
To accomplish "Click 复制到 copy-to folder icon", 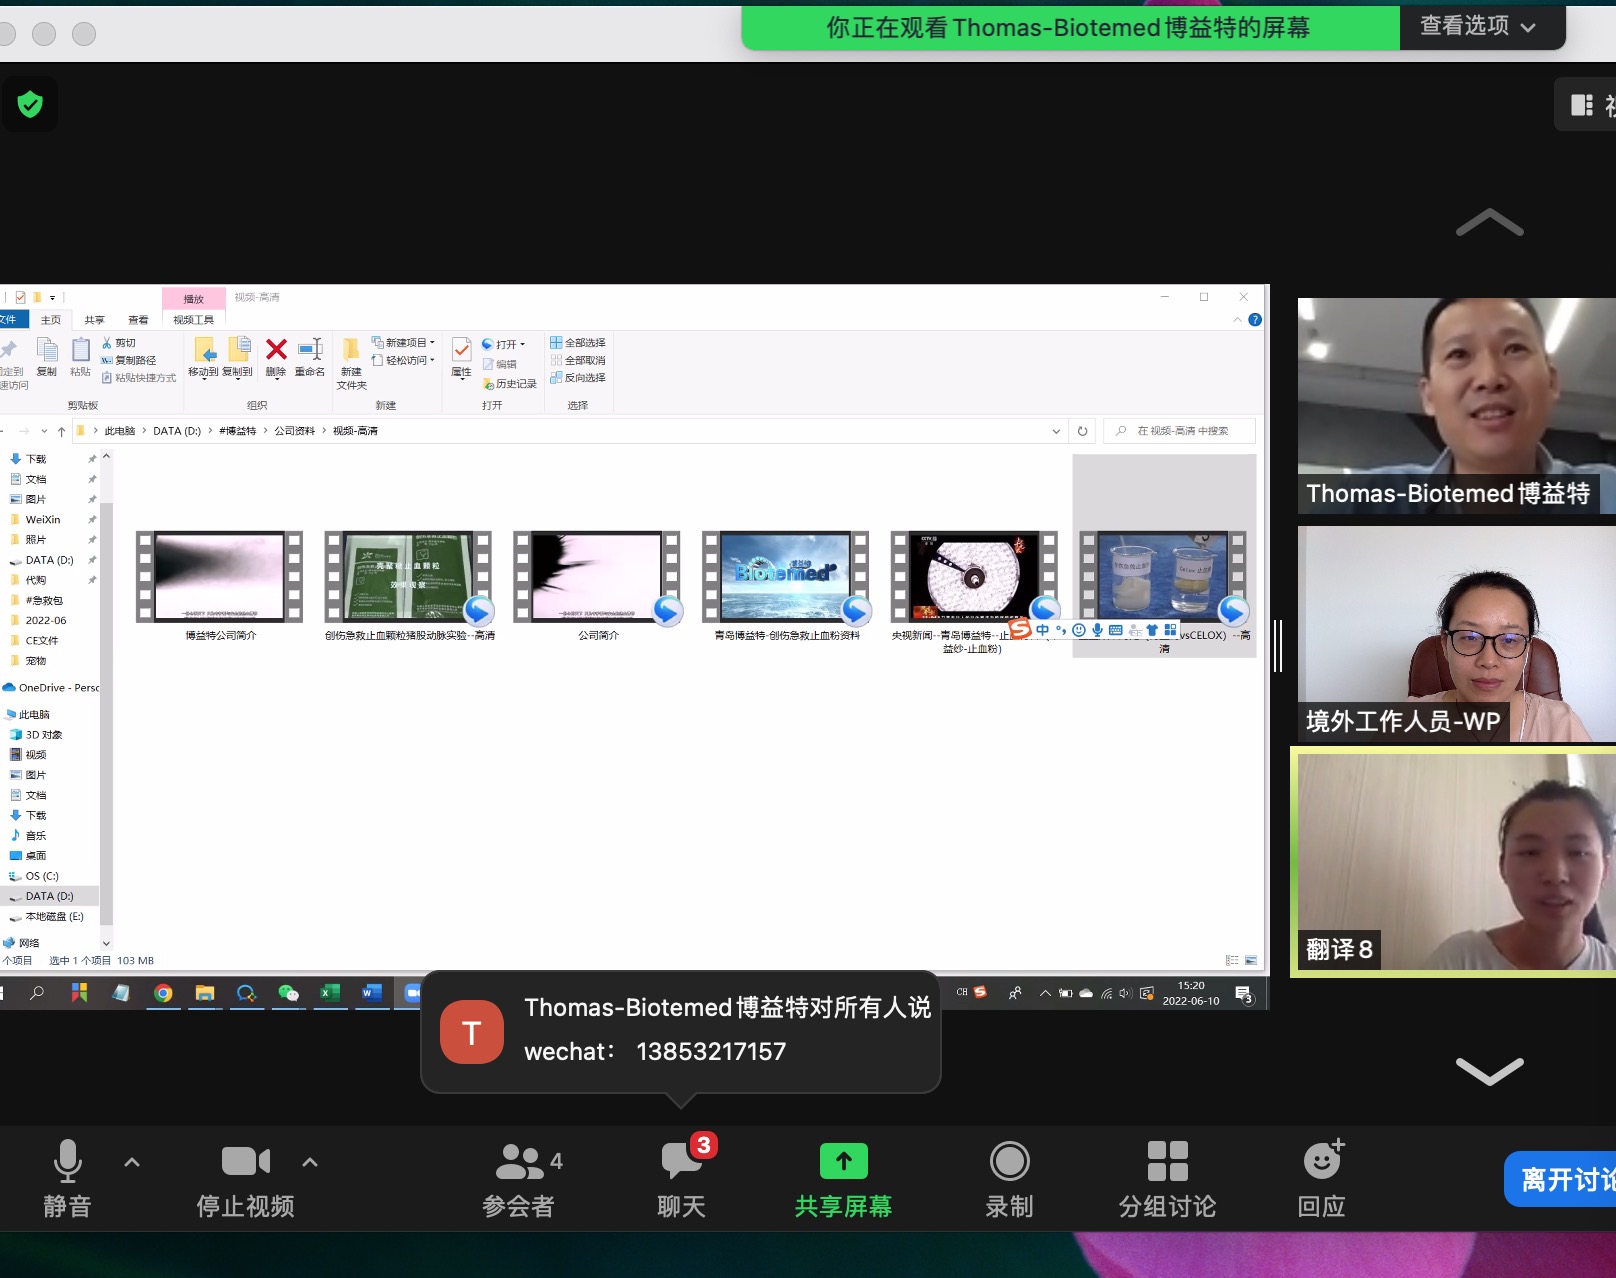I will (x=238, y=357).
